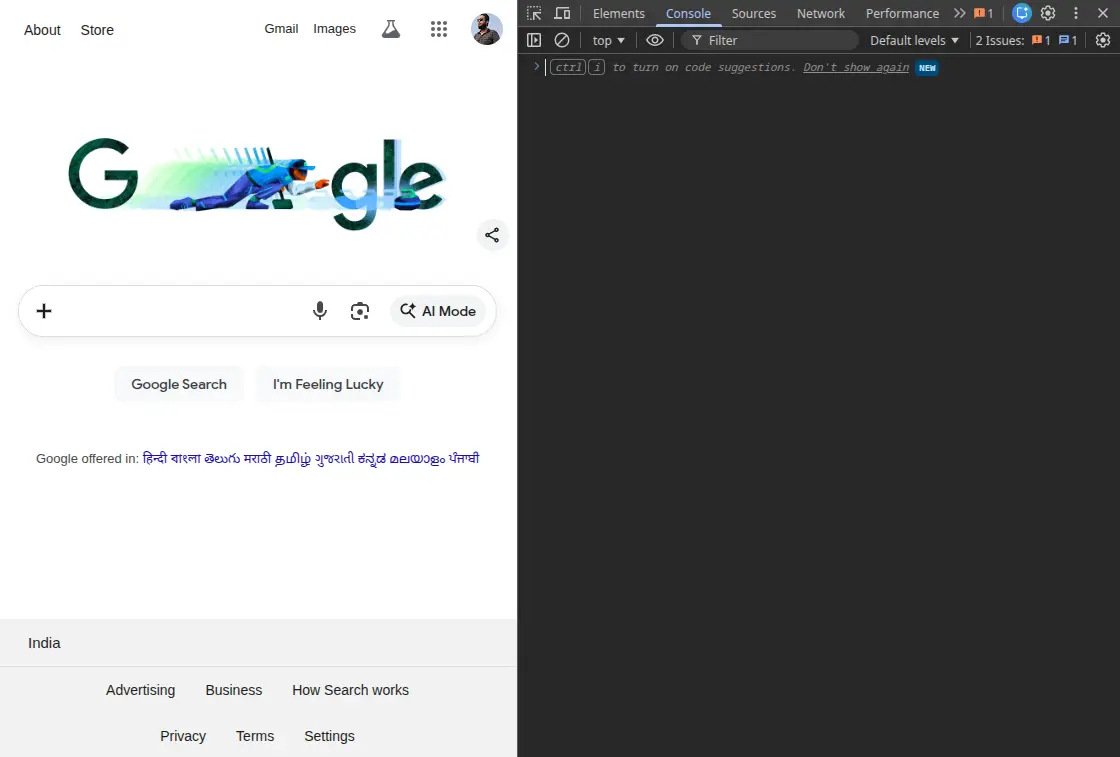1120x757 pixels.
Task: Open the Default levels dropdown
Action: (x=914, y=41)
